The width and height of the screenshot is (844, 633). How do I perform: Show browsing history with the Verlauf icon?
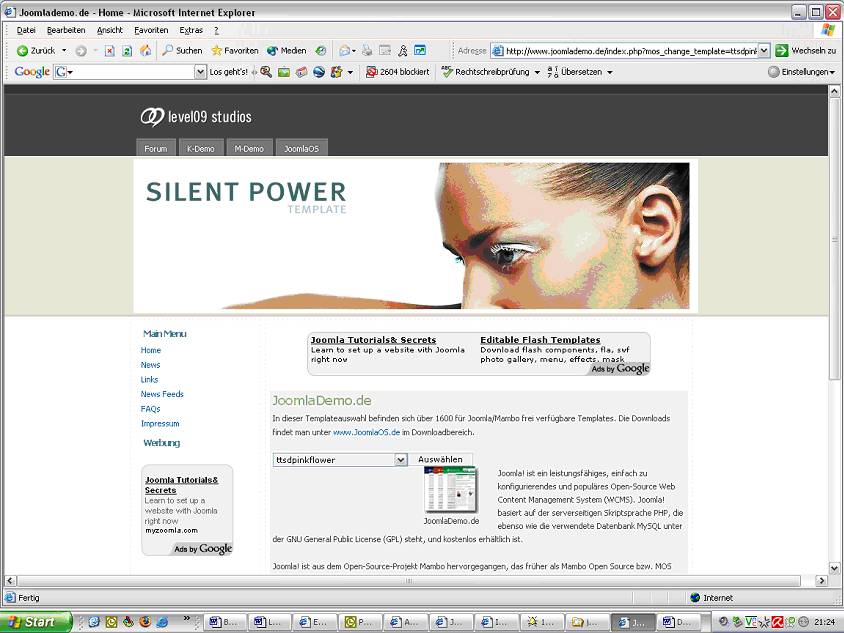(321, 51)
